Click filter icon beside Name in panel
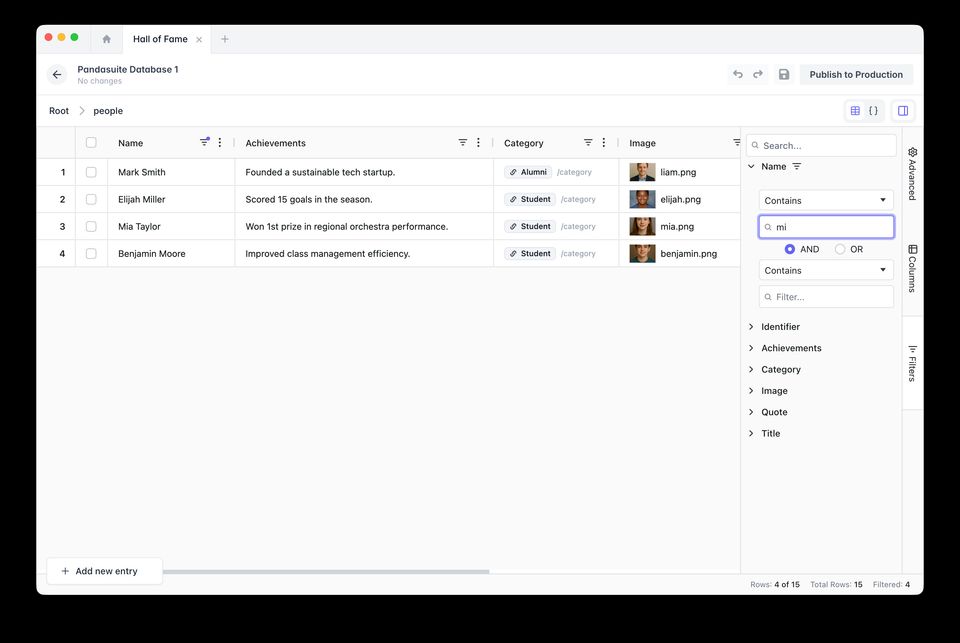960x643 pixels. tap(797, 167)
